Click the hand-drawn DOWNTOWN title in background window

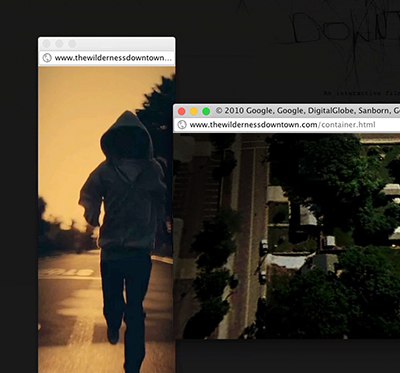[345, 28]
